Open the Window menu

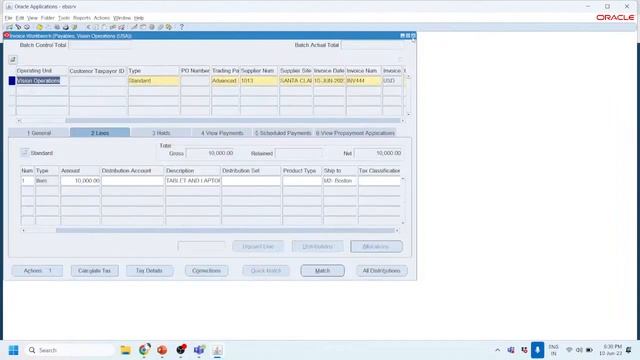122,18
